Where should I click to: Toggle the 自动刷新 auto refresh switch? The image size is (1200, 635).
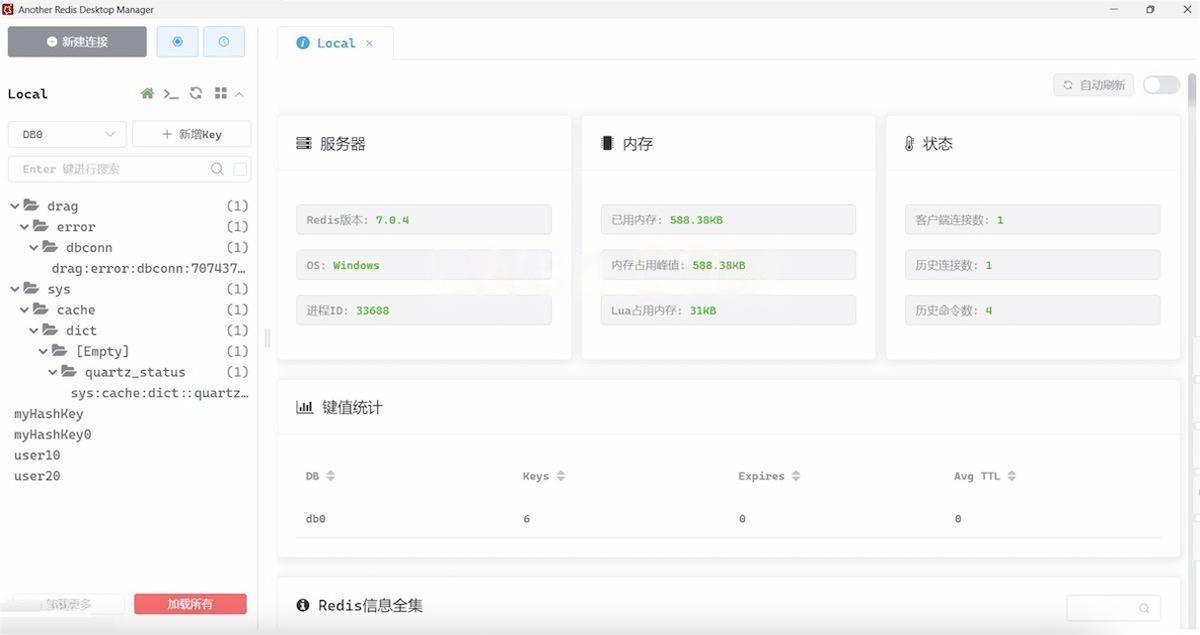pyautogui.click(x=1161, y=85)
